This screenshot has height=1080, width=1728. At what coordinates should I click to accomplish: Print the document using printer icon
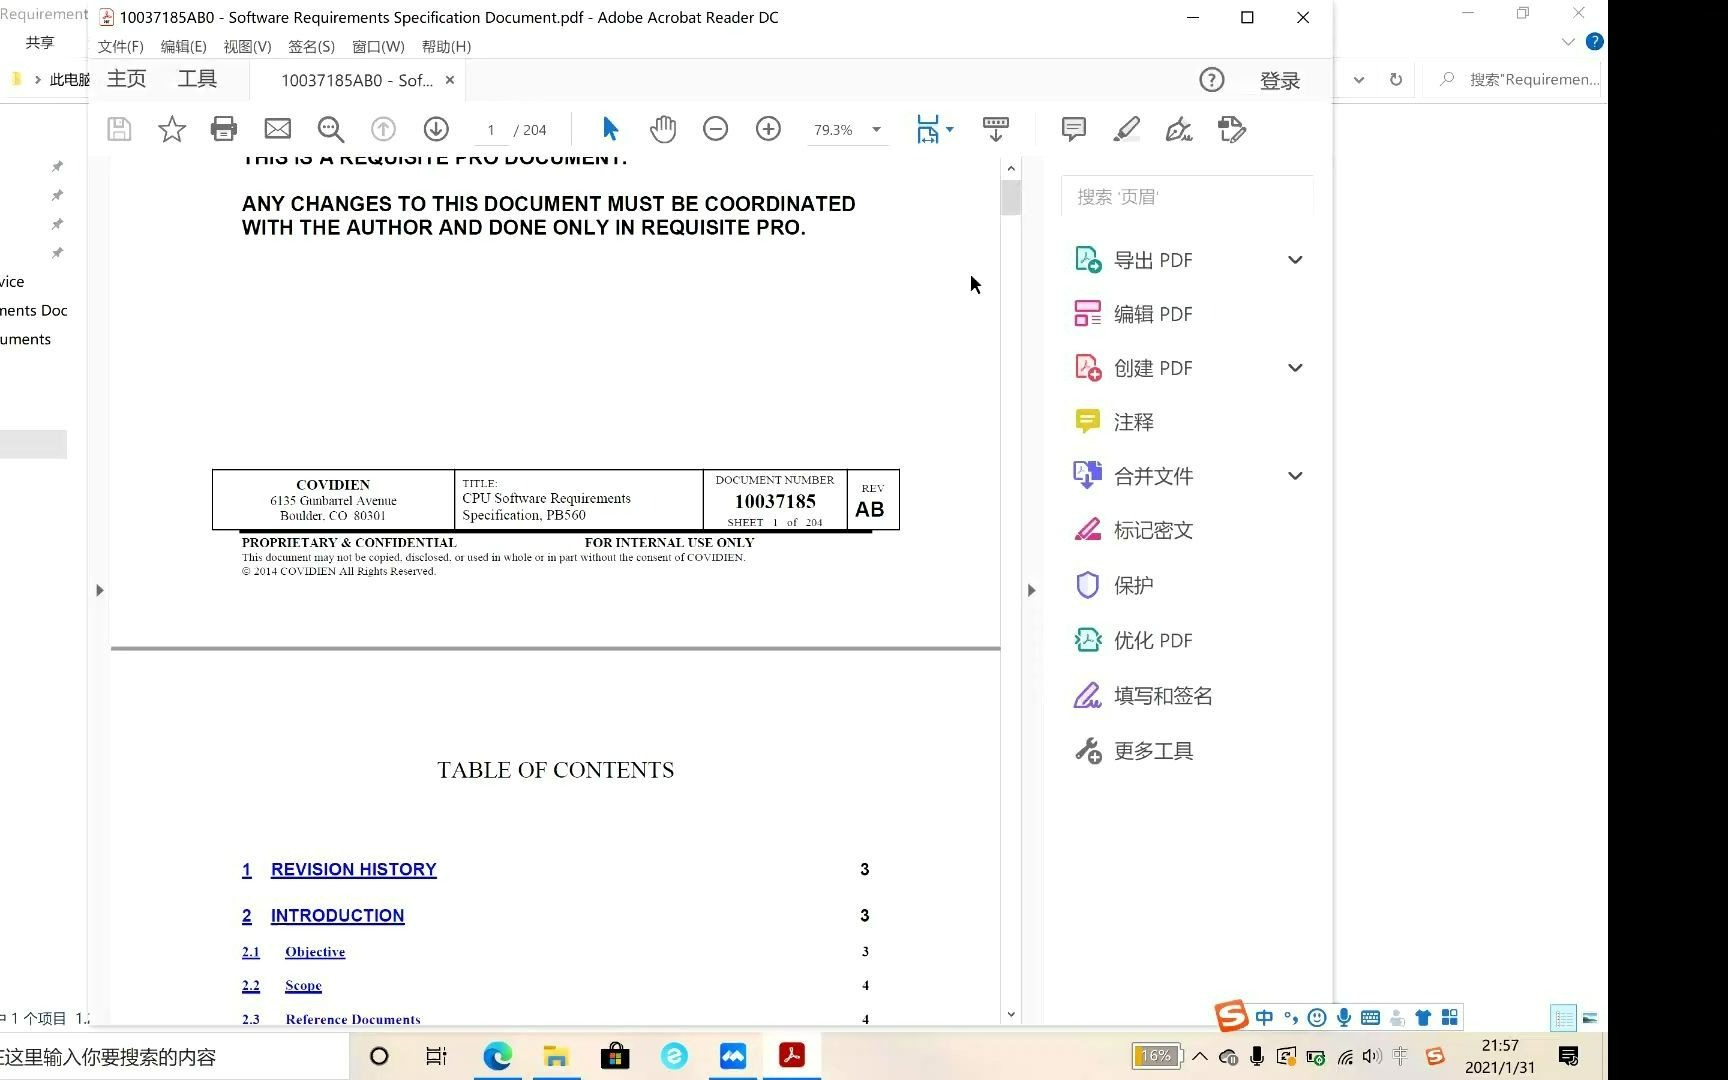coord(224,129)
